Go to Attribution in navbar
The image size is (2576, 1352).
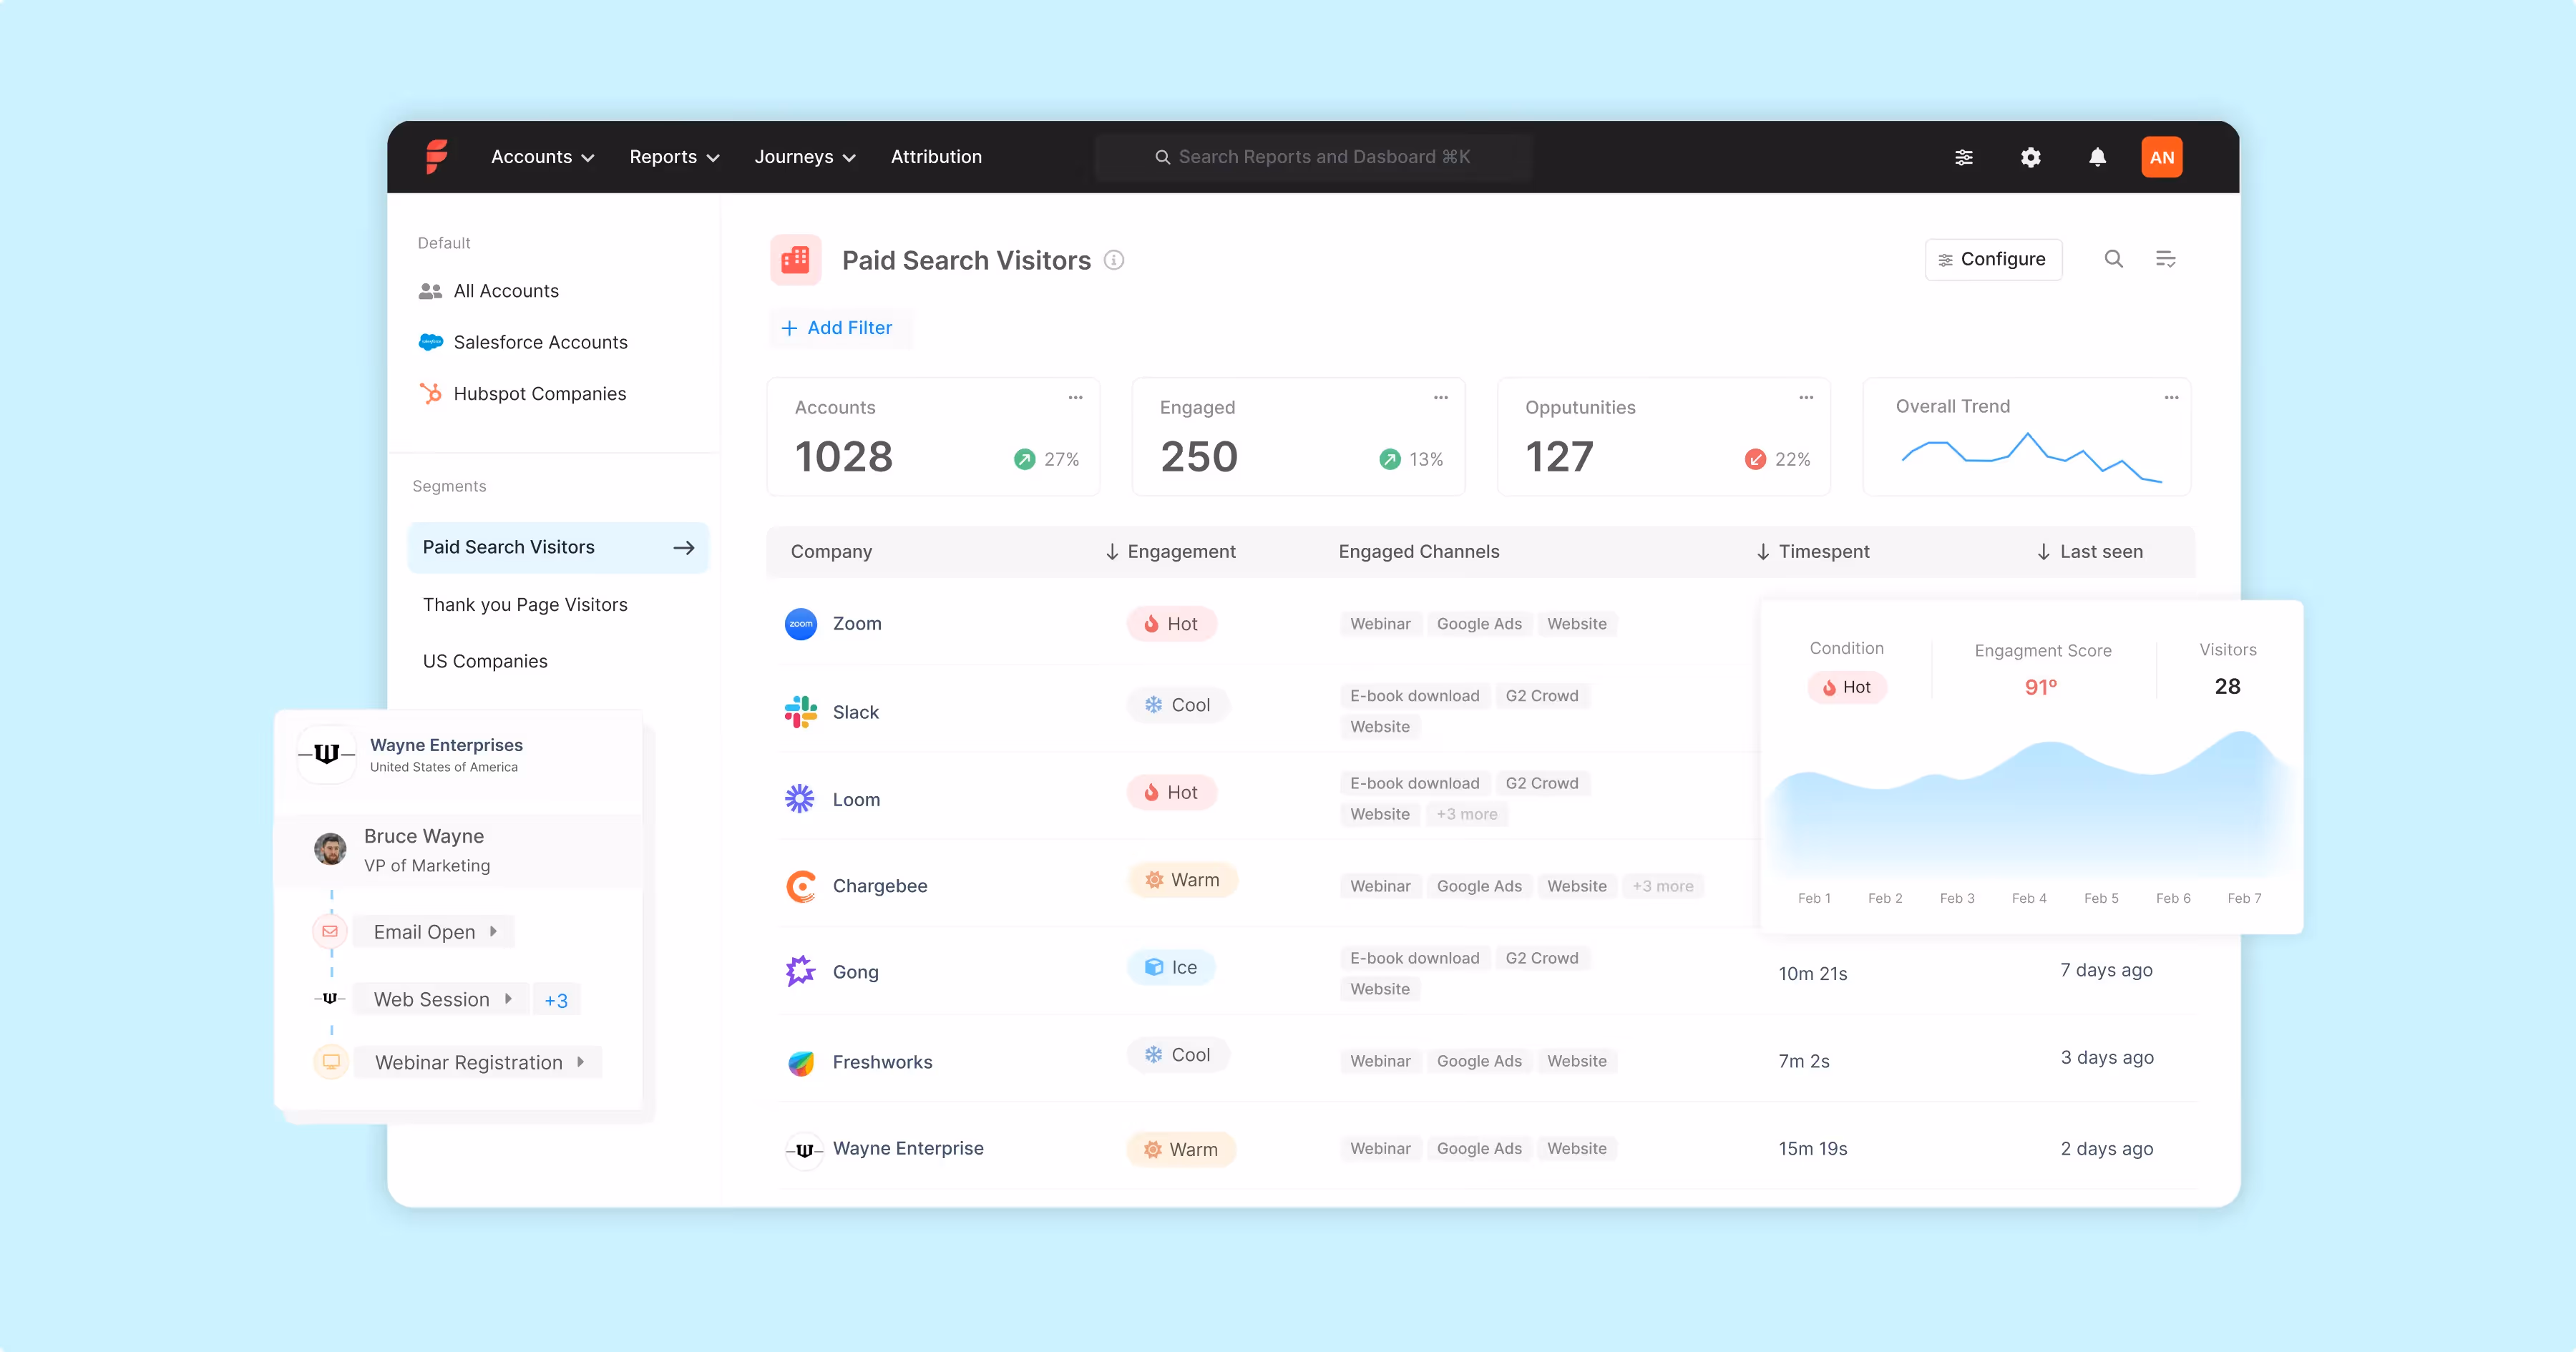point(936,157)
